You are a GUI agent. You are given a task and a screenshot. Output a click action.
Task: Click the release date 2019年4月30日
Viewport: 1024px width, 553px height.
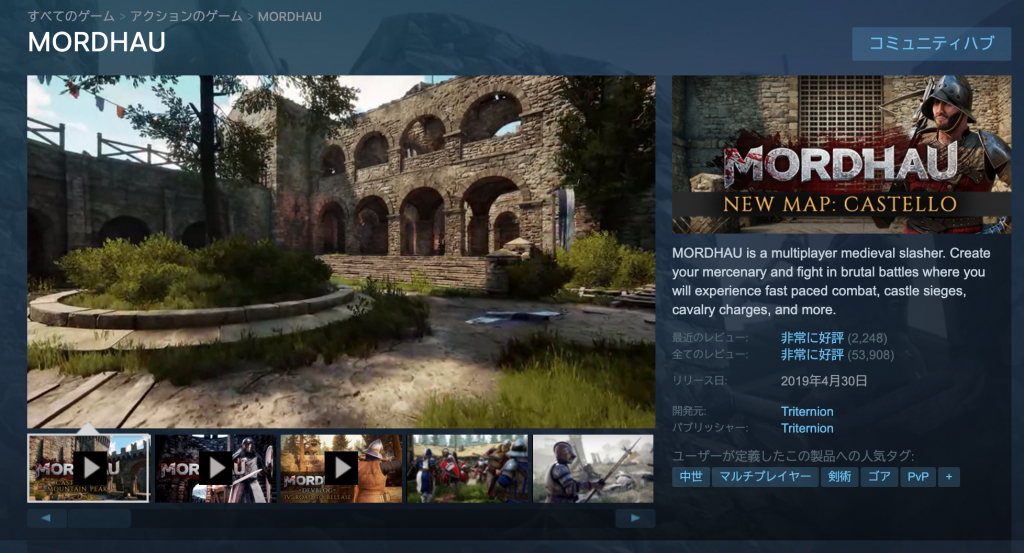pos(824,381)
